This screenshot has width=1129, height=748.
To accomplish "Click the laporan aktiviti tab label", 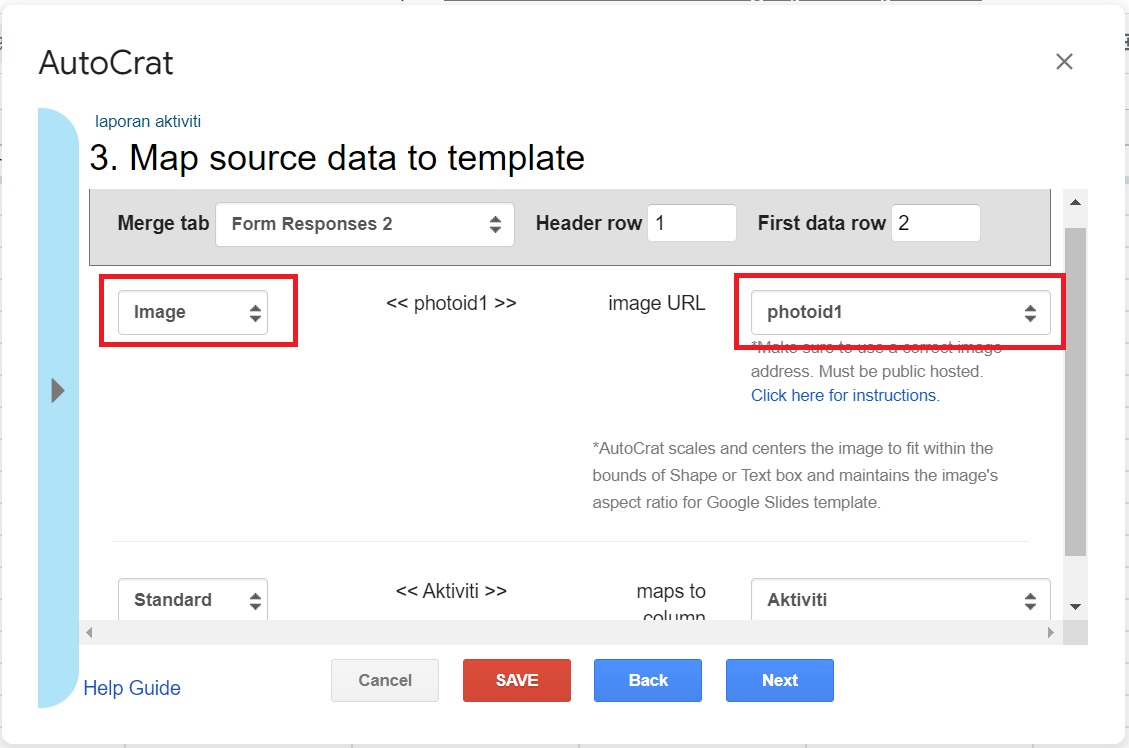I will pos(147,121).
